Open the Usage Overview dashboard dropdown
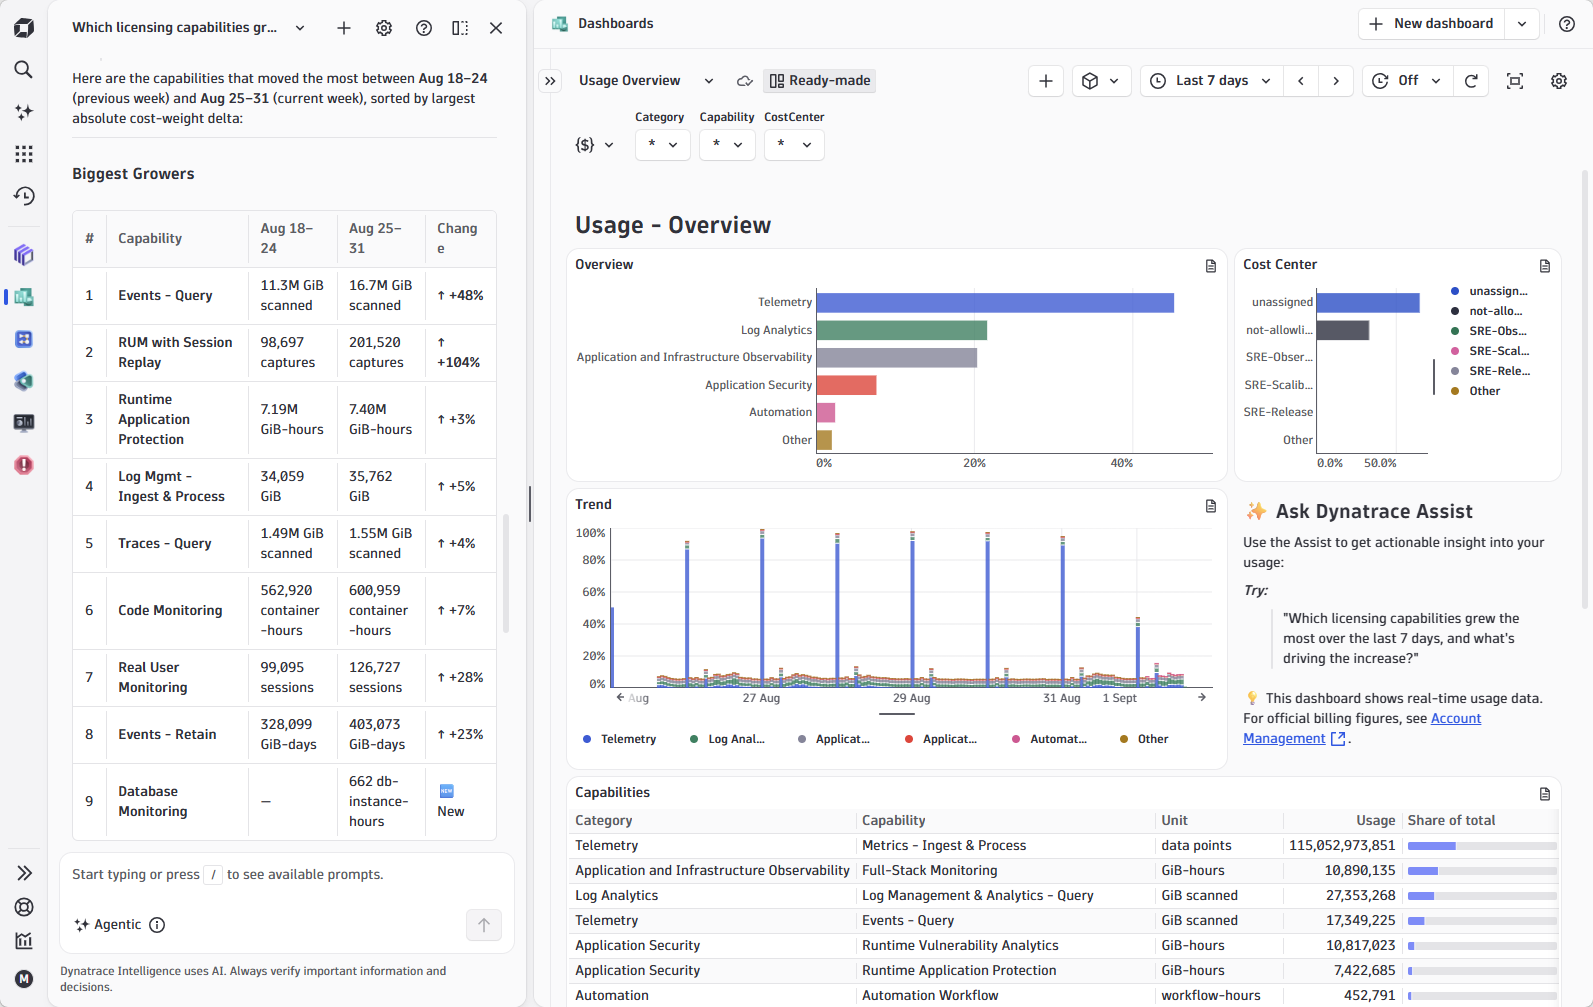Image resolution: width=1593 pixels, height=1007 pixels. 646,81
